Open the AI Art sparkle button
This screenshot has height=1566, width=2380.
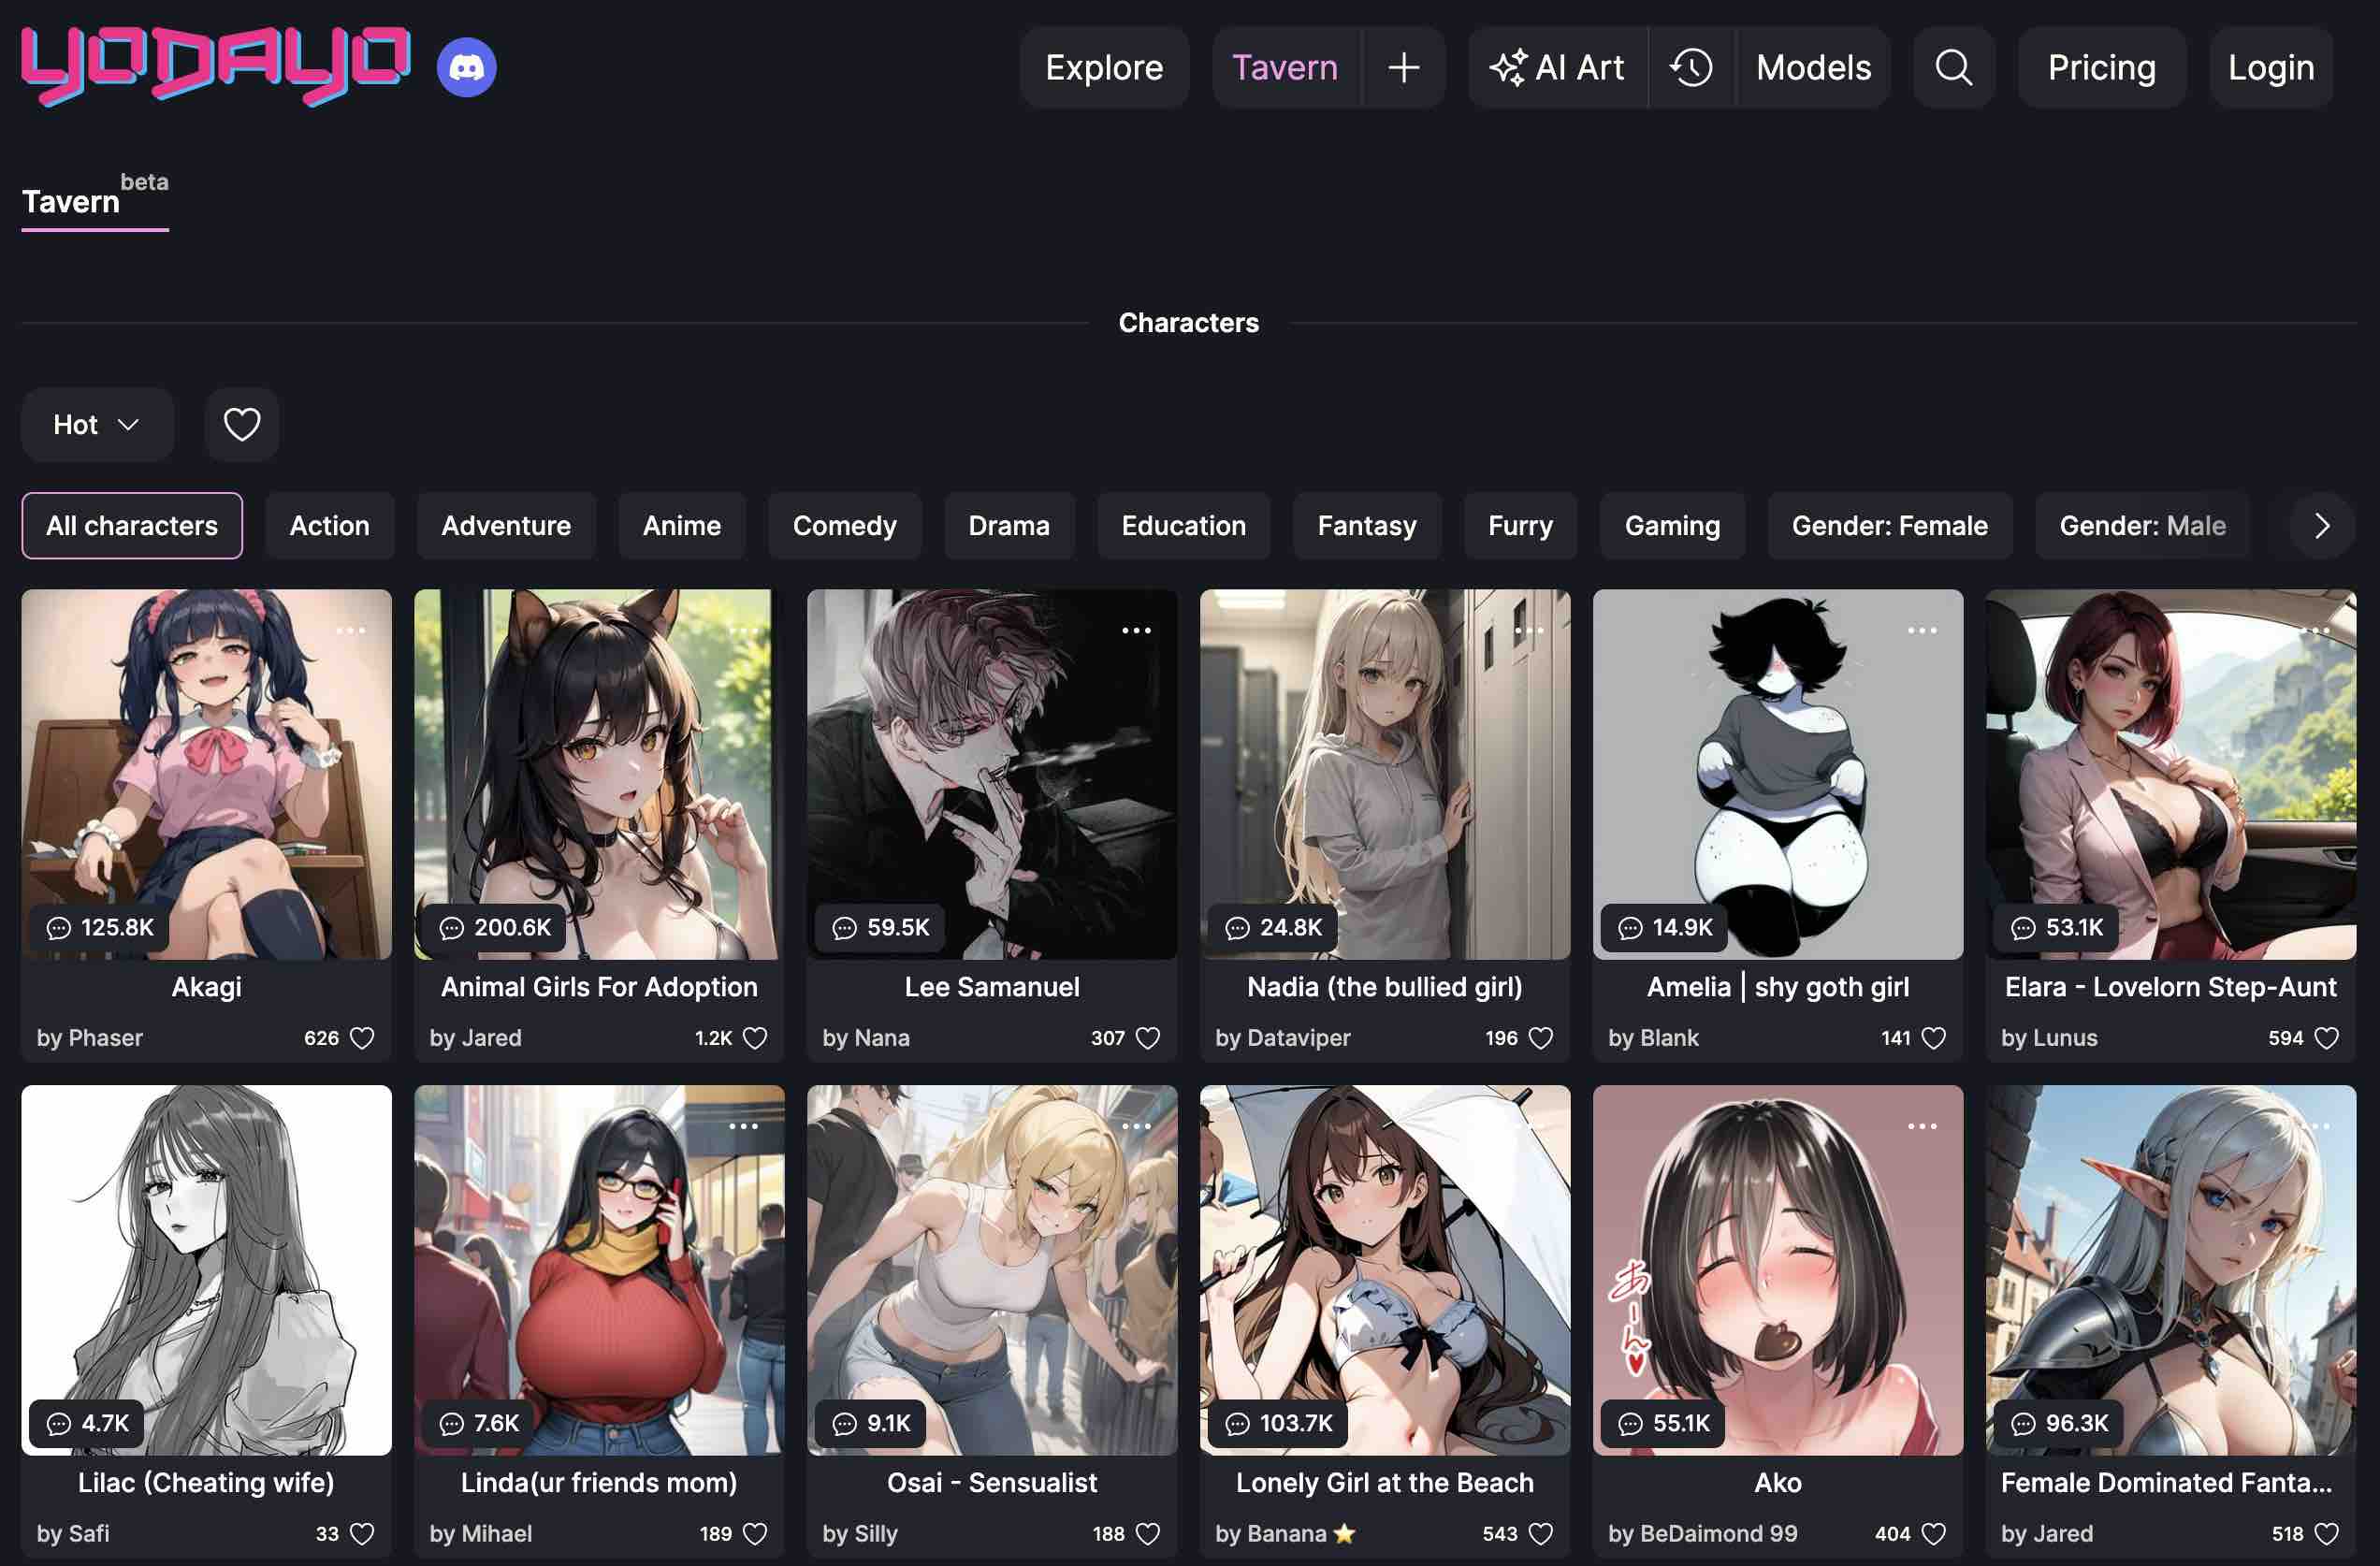[x=1557, y=67]
